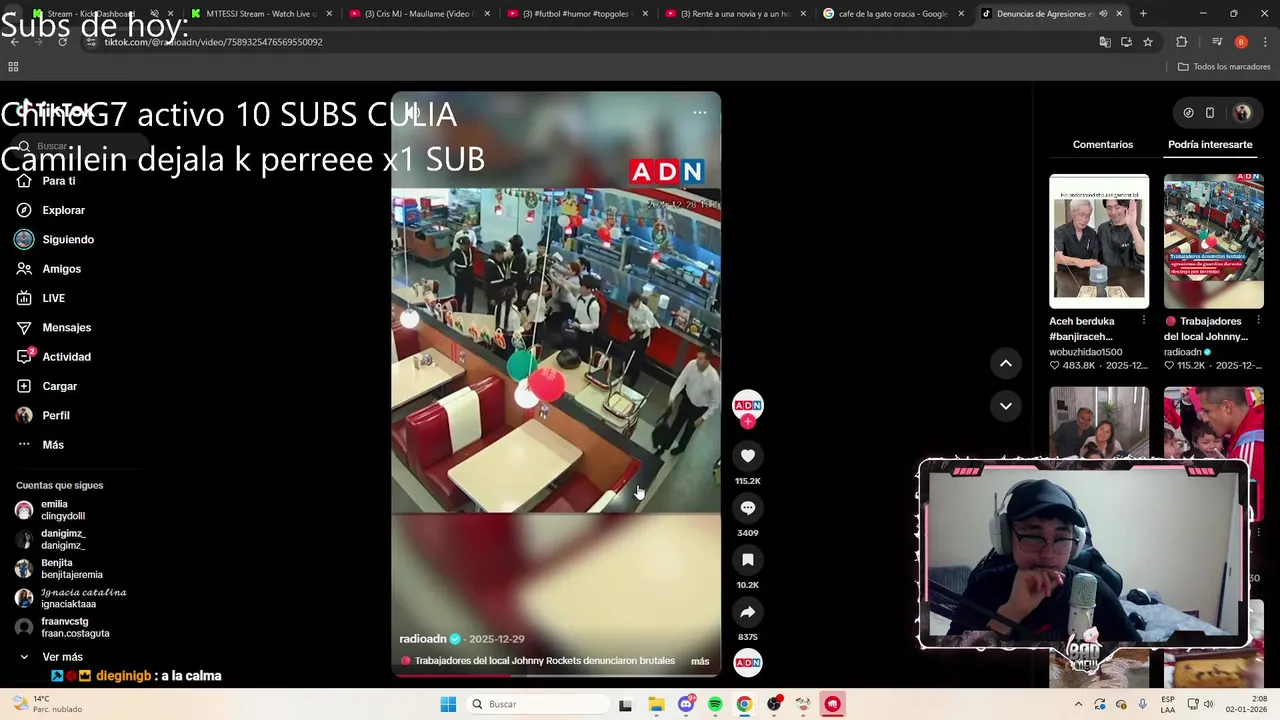Viewport: 1280px width, 720px height.
Task: Save video with bookmark icon
Action: point(747,560)
